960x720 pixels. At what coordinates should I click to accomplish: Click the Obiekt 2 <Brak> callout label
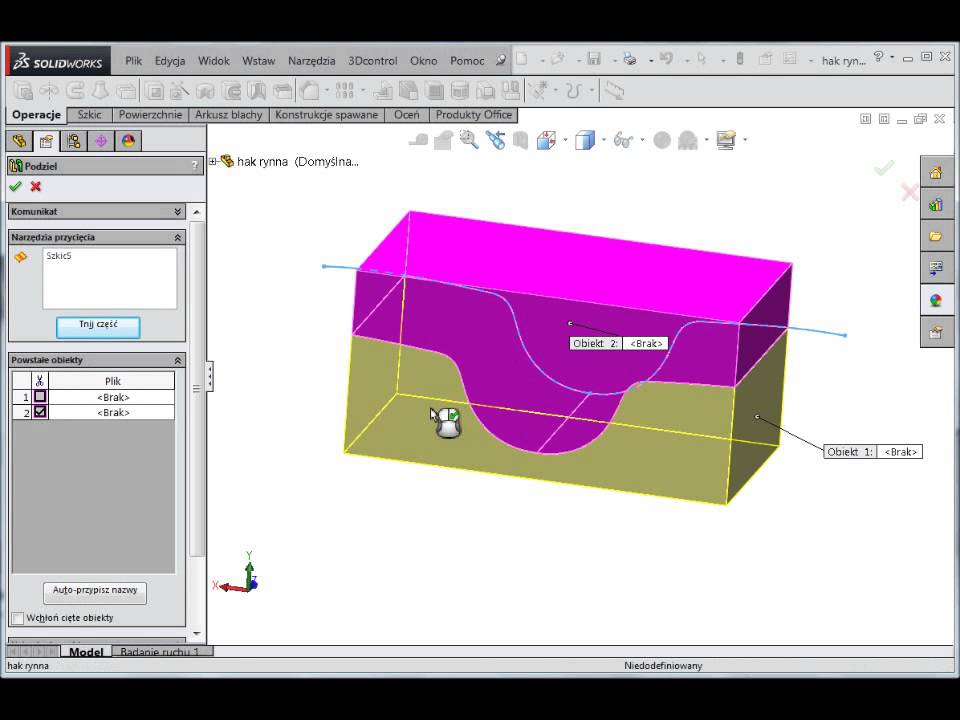click(x=618, y=343)
